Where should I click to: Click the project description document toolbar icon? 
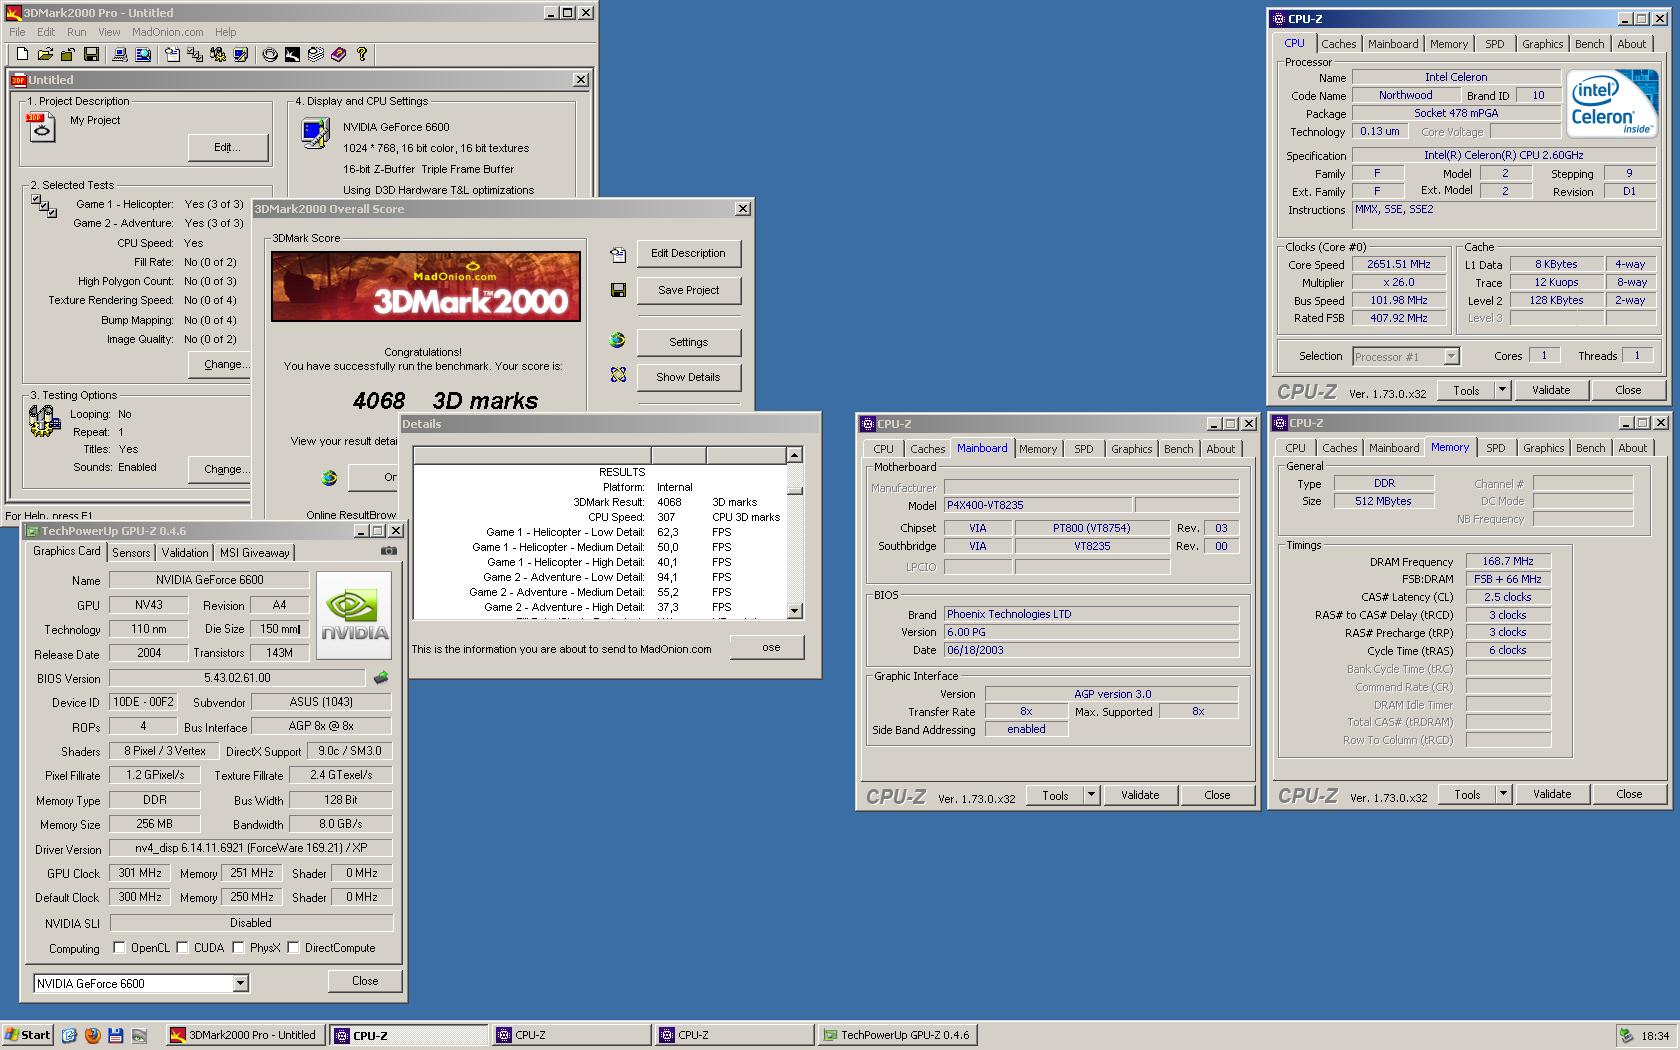point(172,55)
